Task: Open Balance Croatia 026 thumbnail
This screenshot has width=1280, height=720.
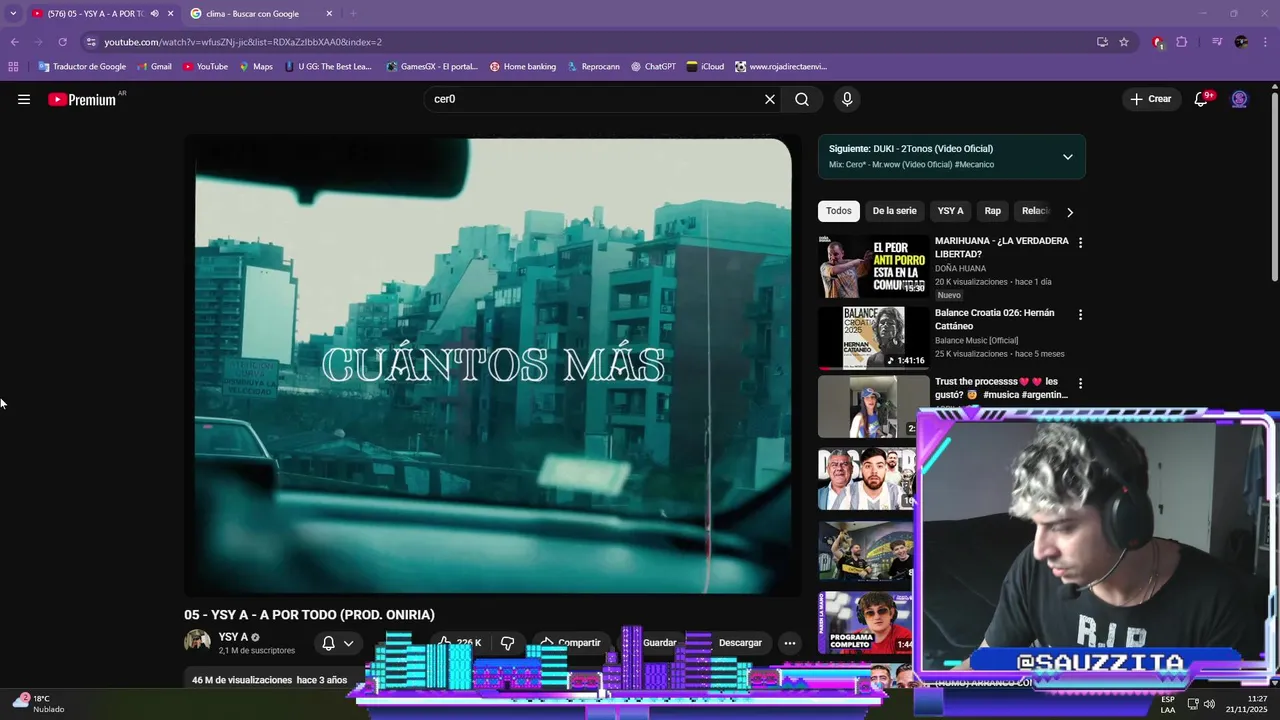Action: click(873, 338)
